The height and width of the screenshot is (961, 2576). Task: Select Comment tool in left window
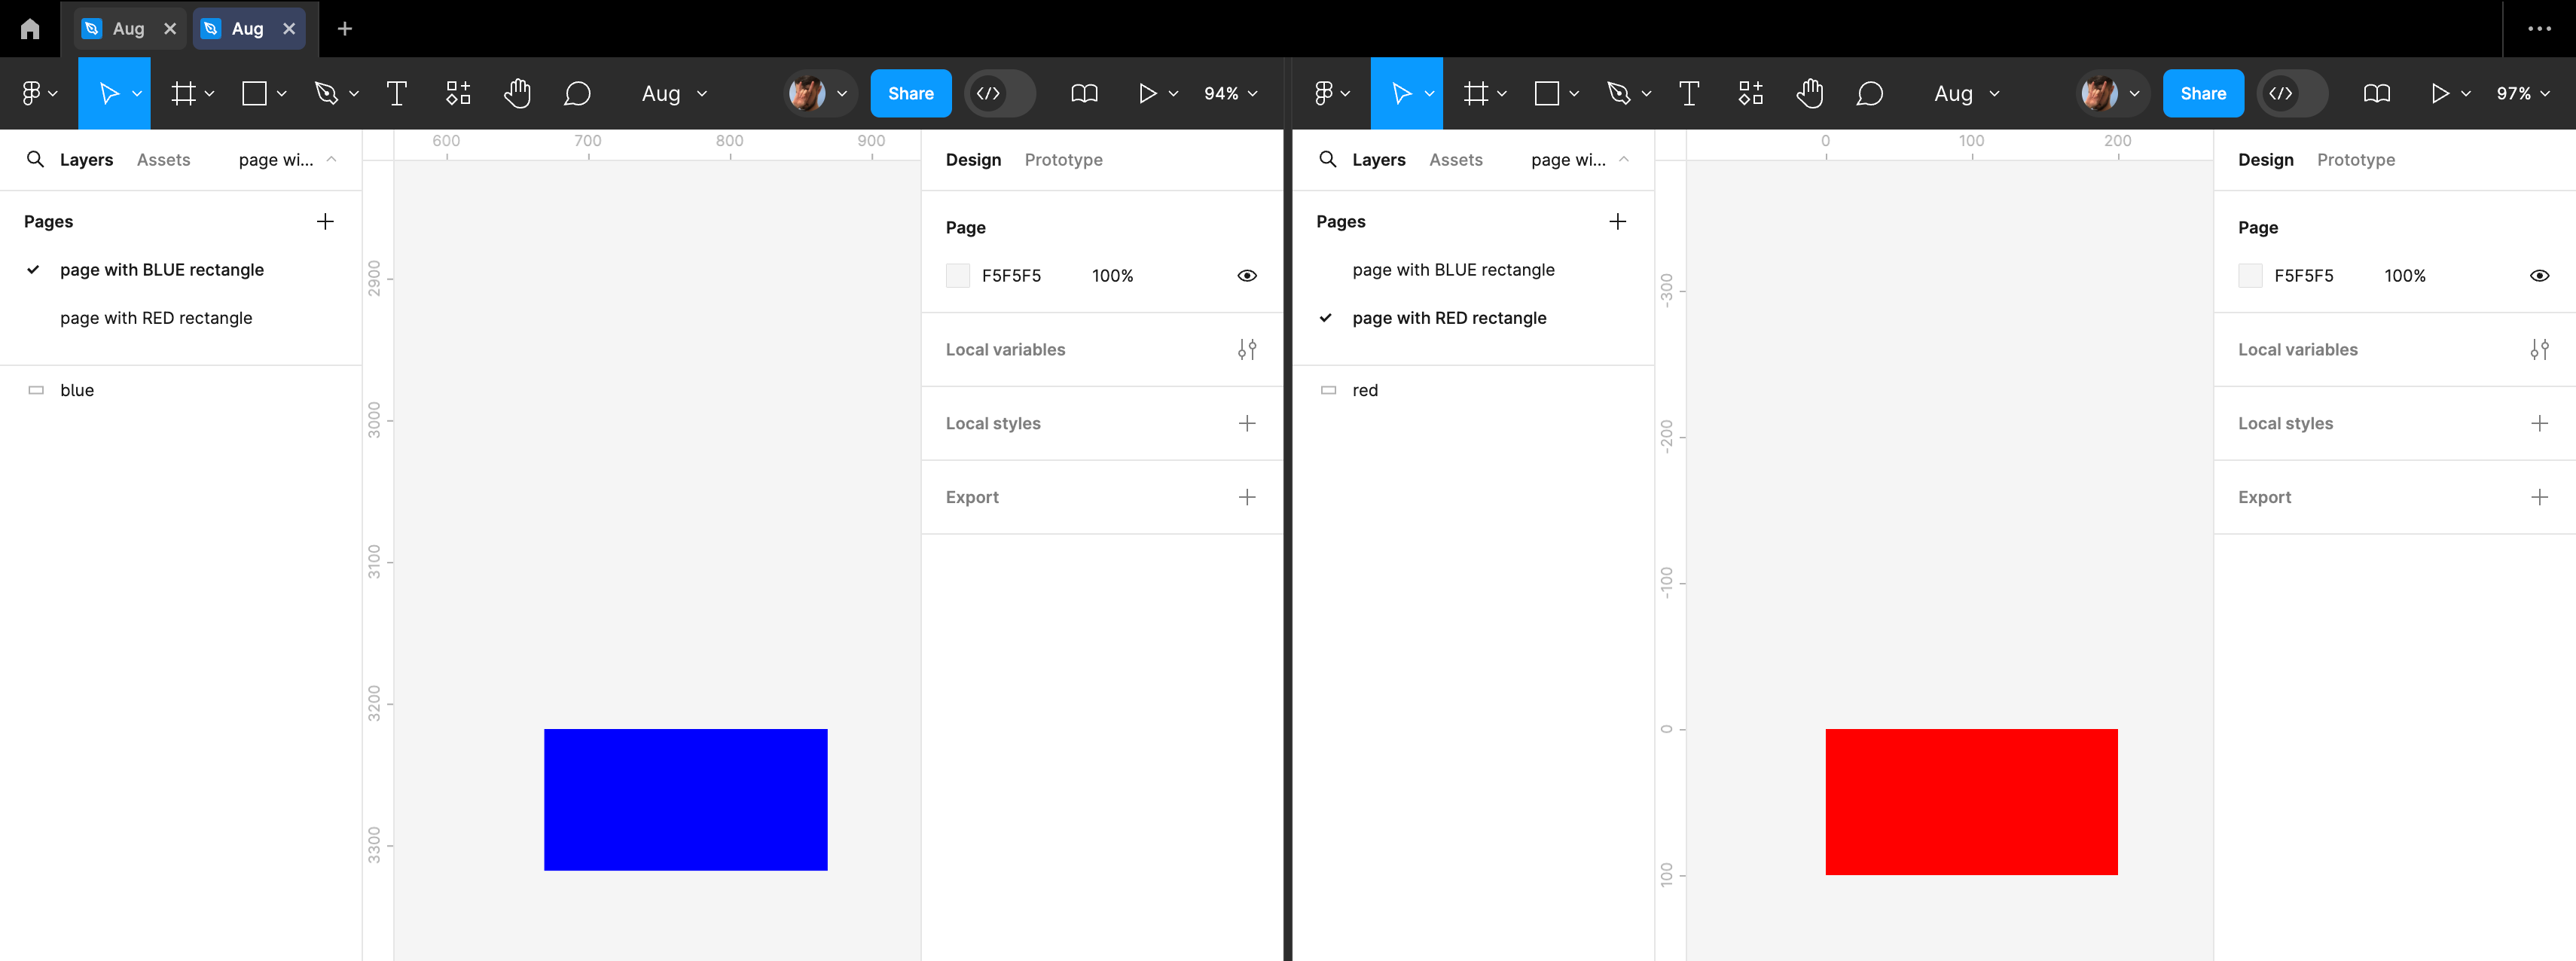[x=577, y=93]
